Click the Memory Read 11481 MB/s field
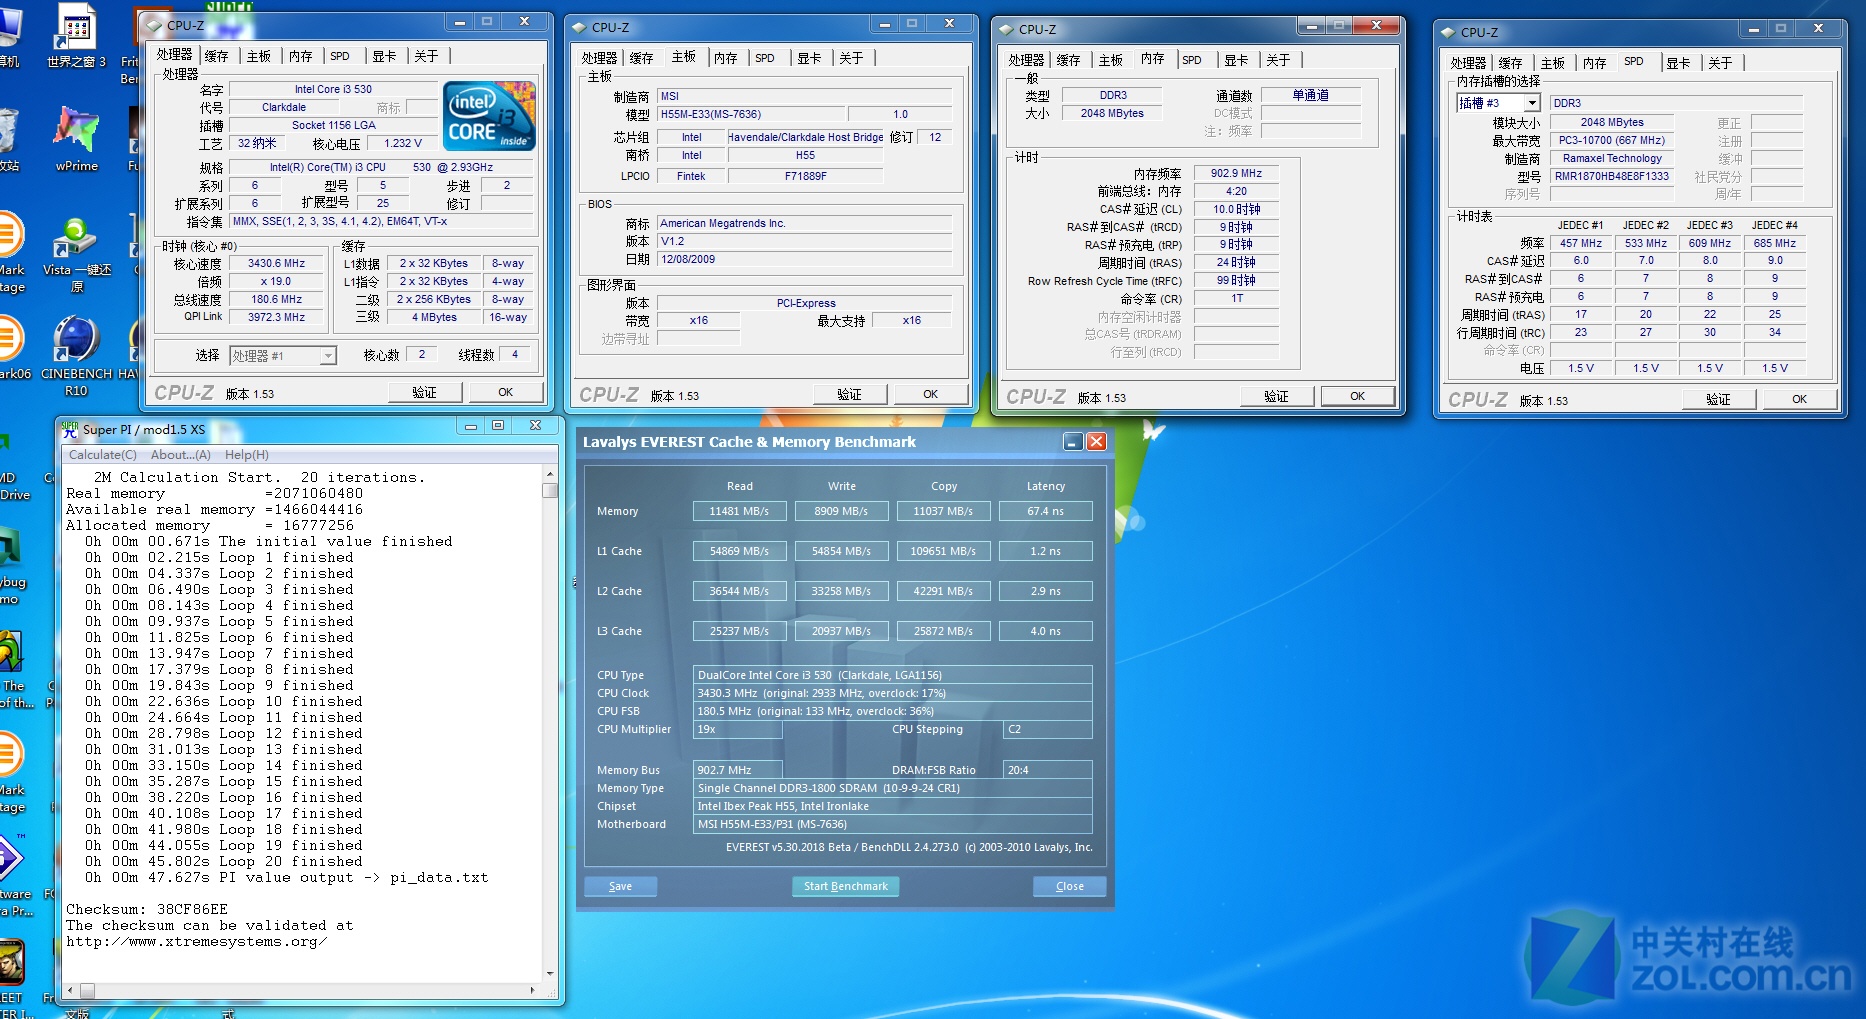Screen dimensions: 1866x1019 tap(740, 511)
